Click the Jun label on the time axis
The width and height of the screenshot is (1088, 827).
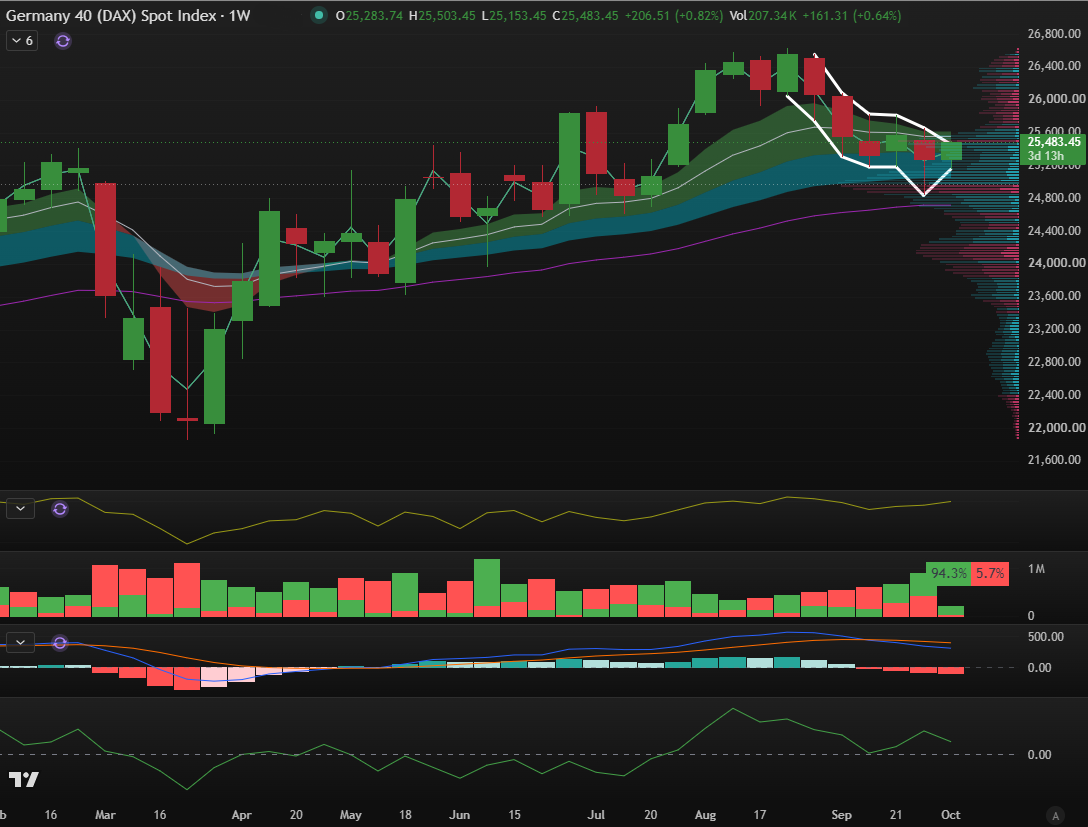[x=459, y=815]
